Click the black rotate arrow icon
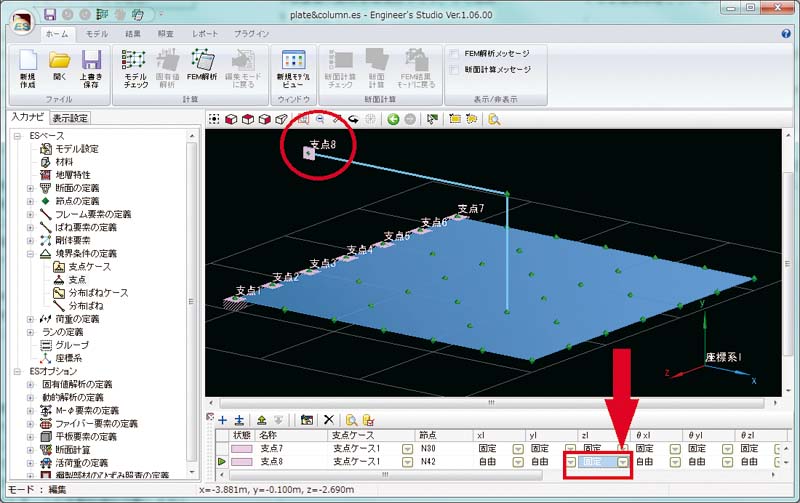 tap(353, 119)
